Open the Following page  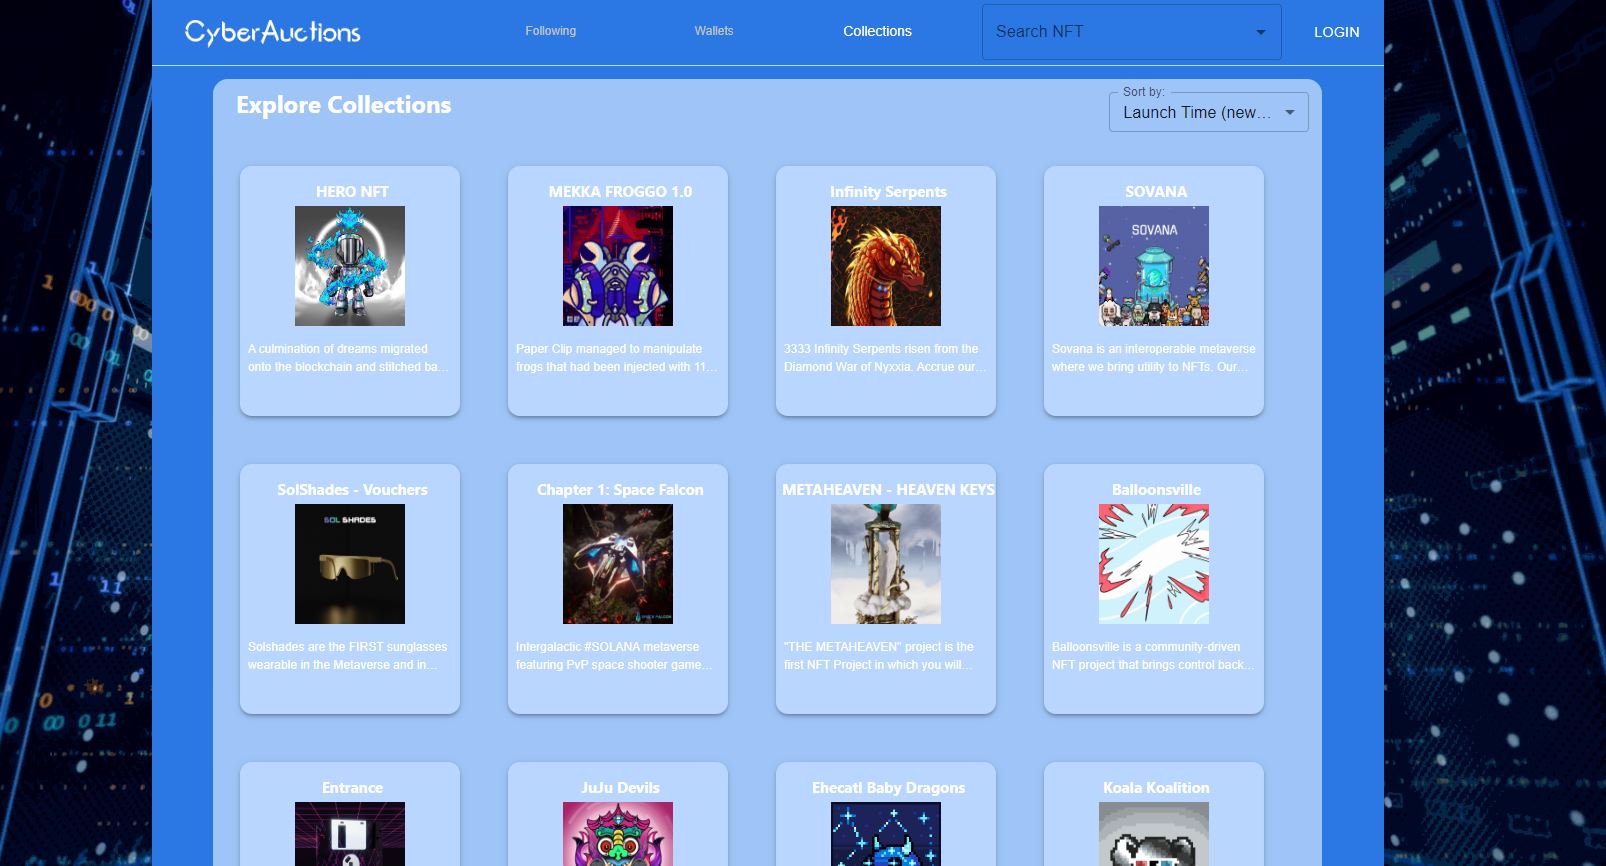click(x=551, y=31)
